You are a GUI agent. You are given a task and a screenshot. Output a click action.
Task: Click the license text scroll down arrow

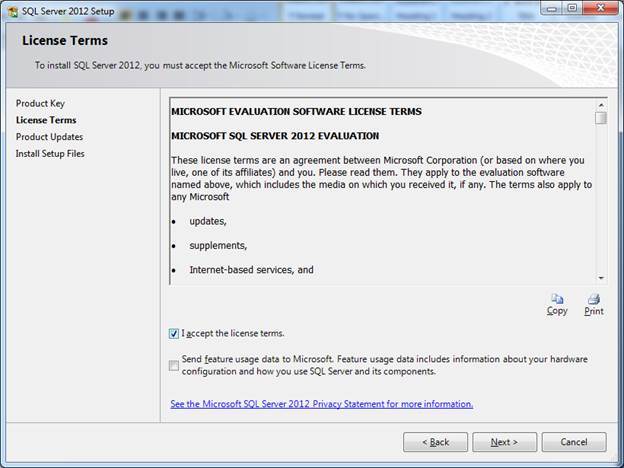pos(601,278)
